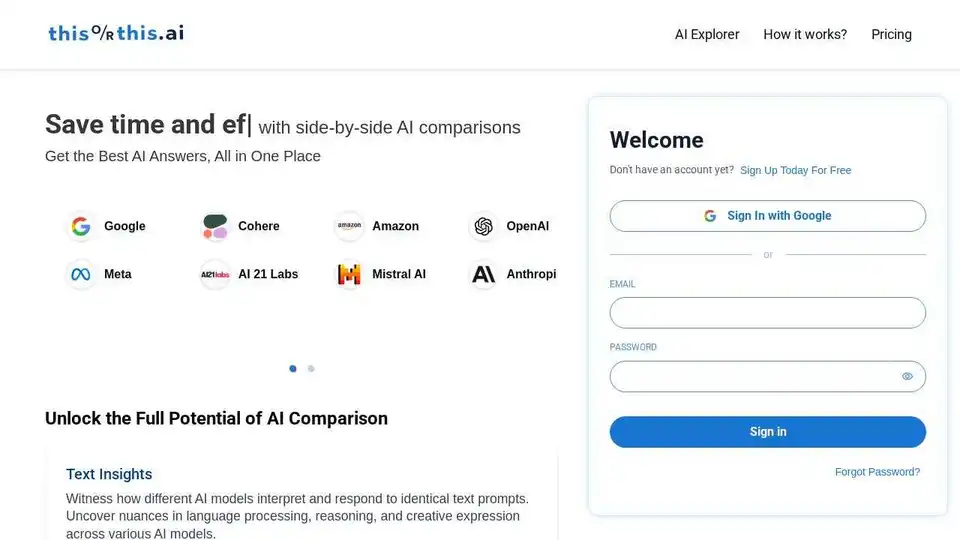Select the Anthropic logo icon
960x540 pixels.
[x=483, y=274]
